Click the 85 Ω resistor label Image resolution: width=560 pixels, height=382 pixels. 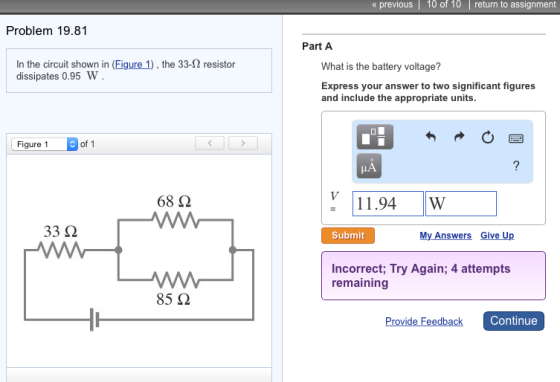tap(173, 299)
